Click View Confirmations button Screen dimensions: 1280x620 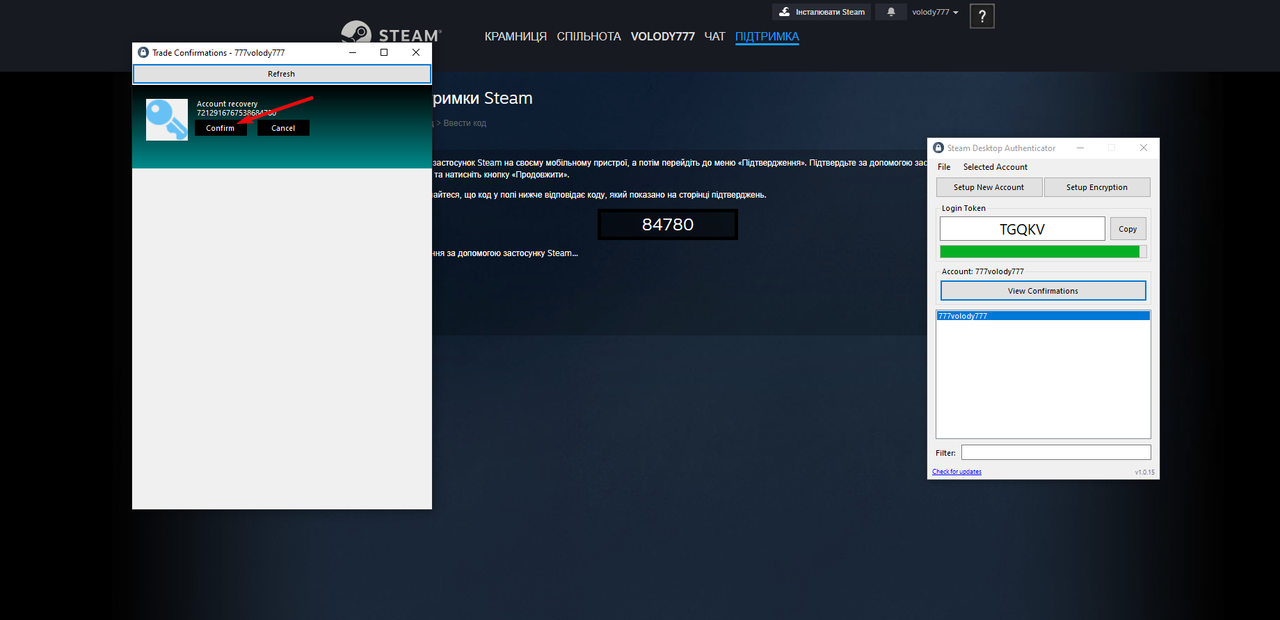[1043, 291]
